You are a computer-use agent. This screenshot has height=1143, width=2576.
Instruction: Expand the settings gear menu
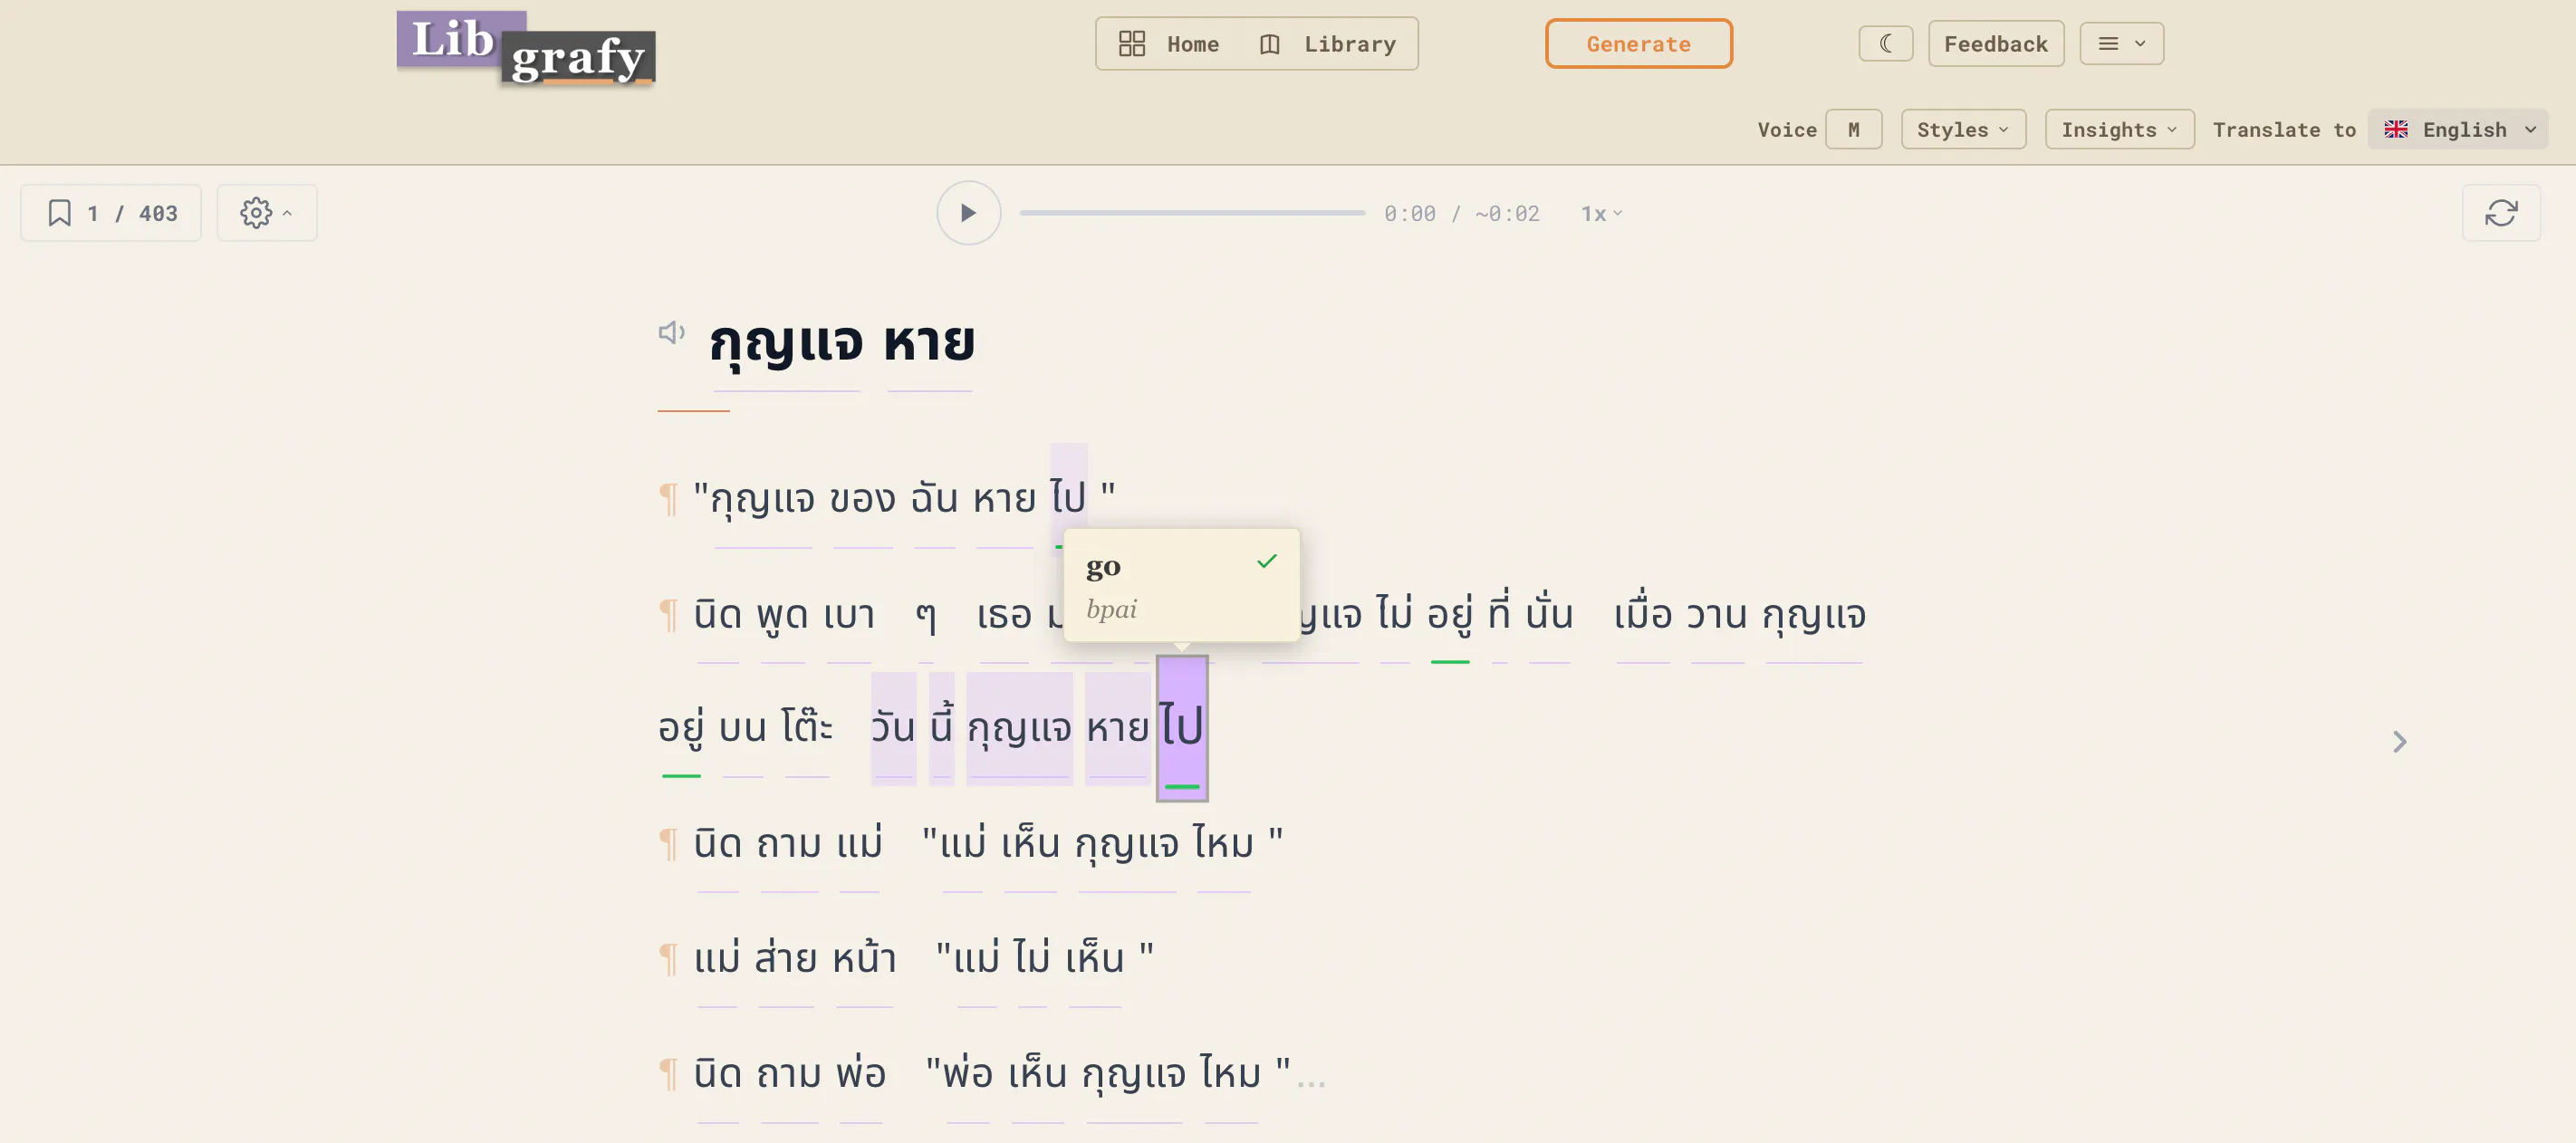pyautogui.click(x=266, y=213)
